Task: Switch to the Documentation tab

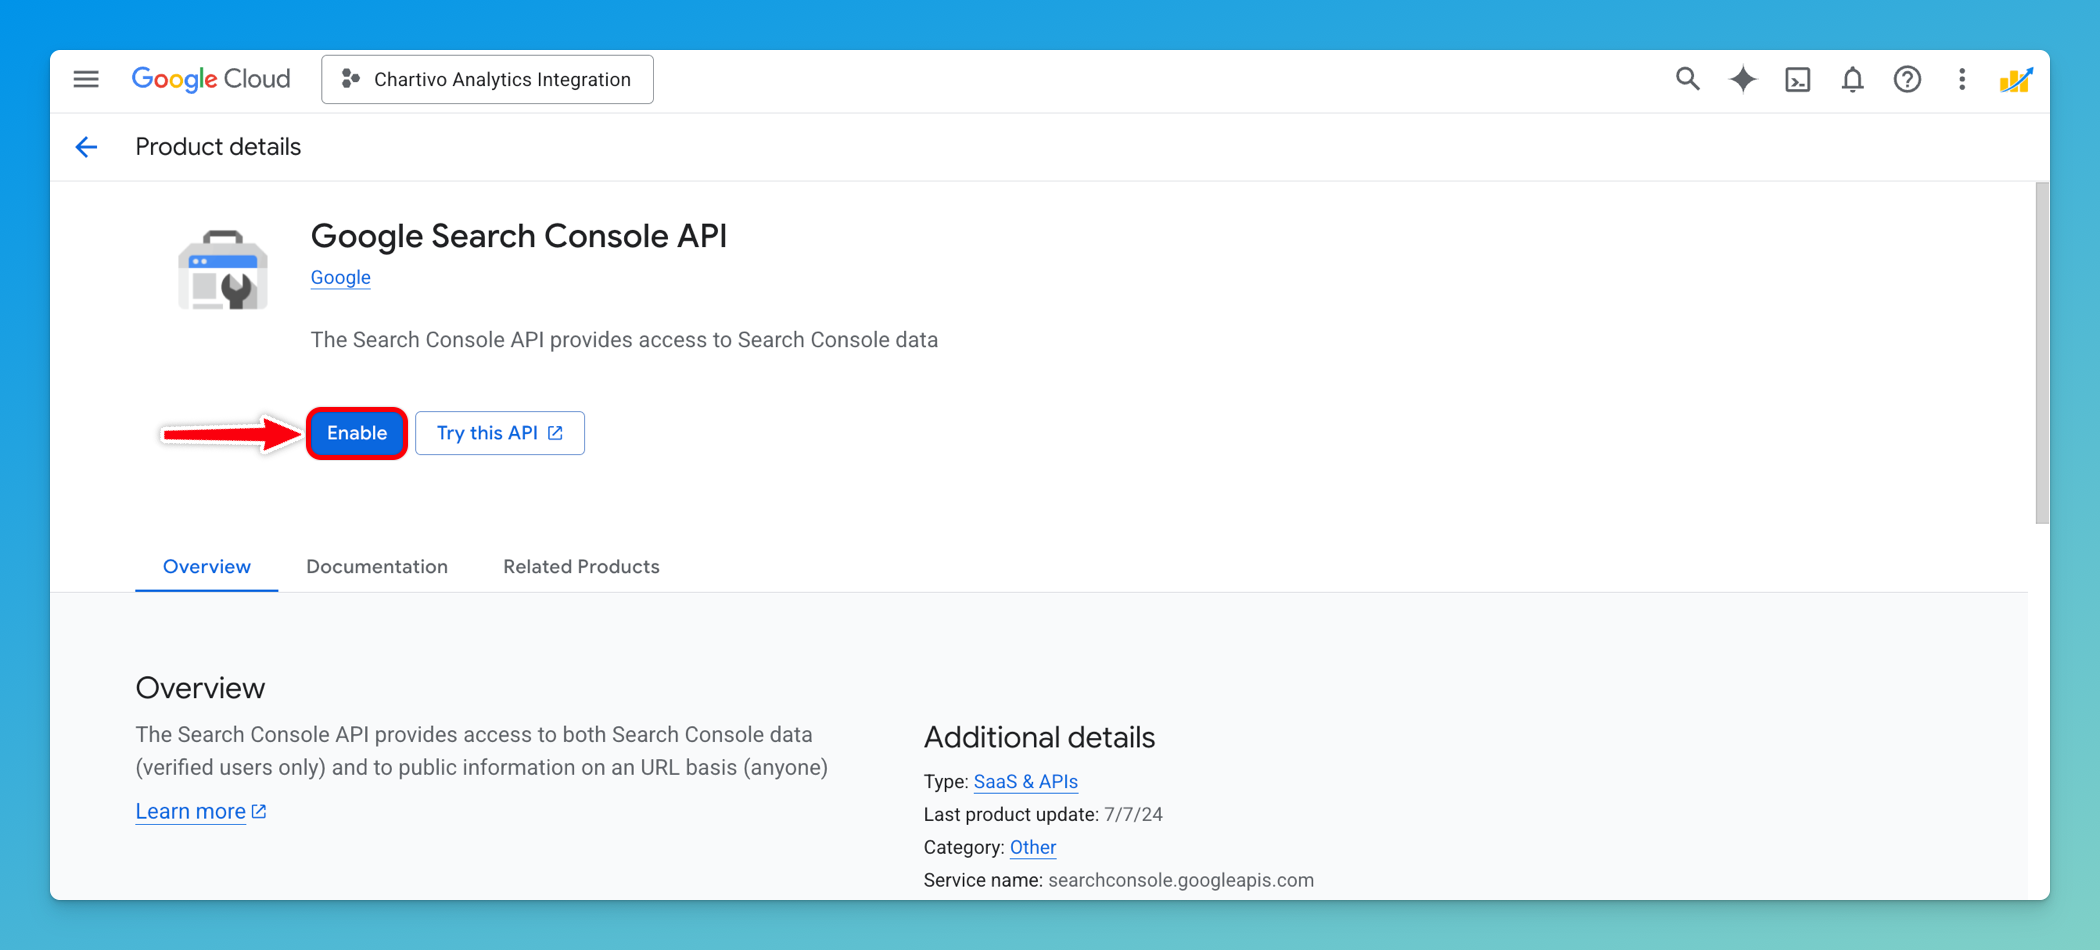Action: click(x=377, y=566)
